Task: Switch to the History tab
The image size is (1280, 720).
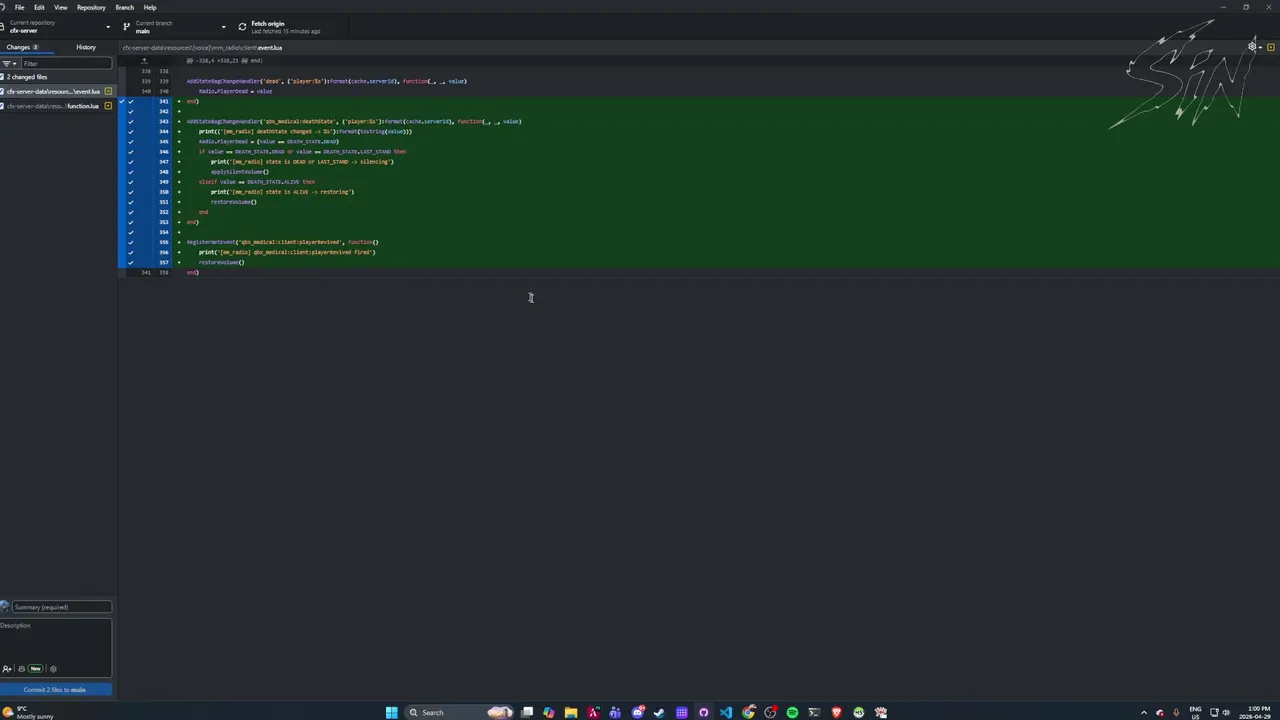Action: (x=86, y=47)
